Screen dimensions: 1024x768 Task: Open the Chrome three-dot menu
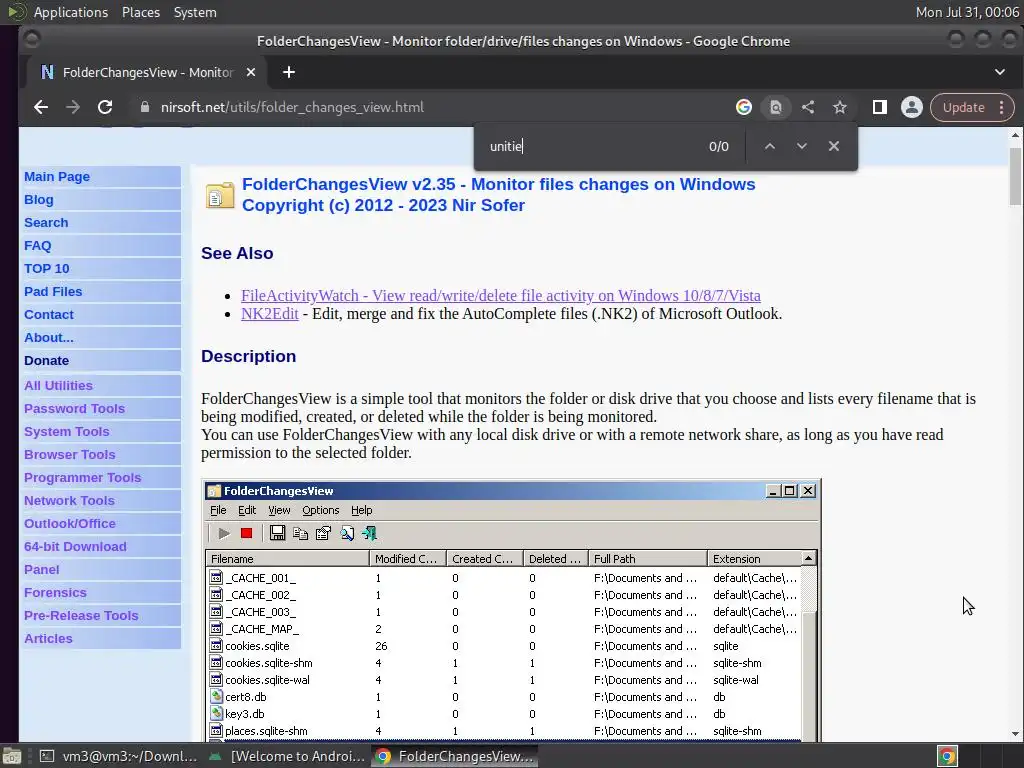[1002, 107]
